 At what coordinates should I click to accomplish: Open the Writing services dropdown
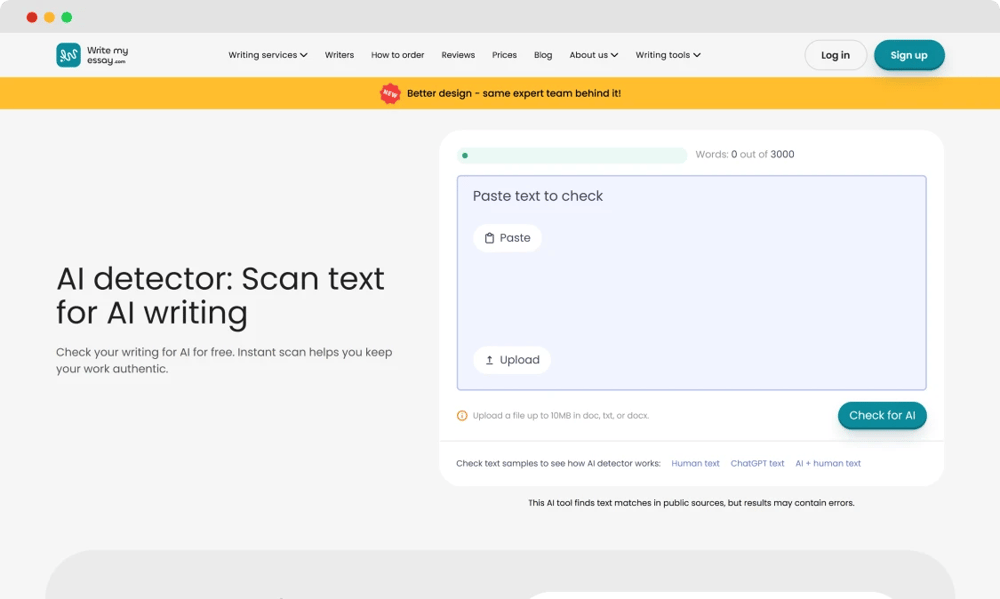click(267, 55)
